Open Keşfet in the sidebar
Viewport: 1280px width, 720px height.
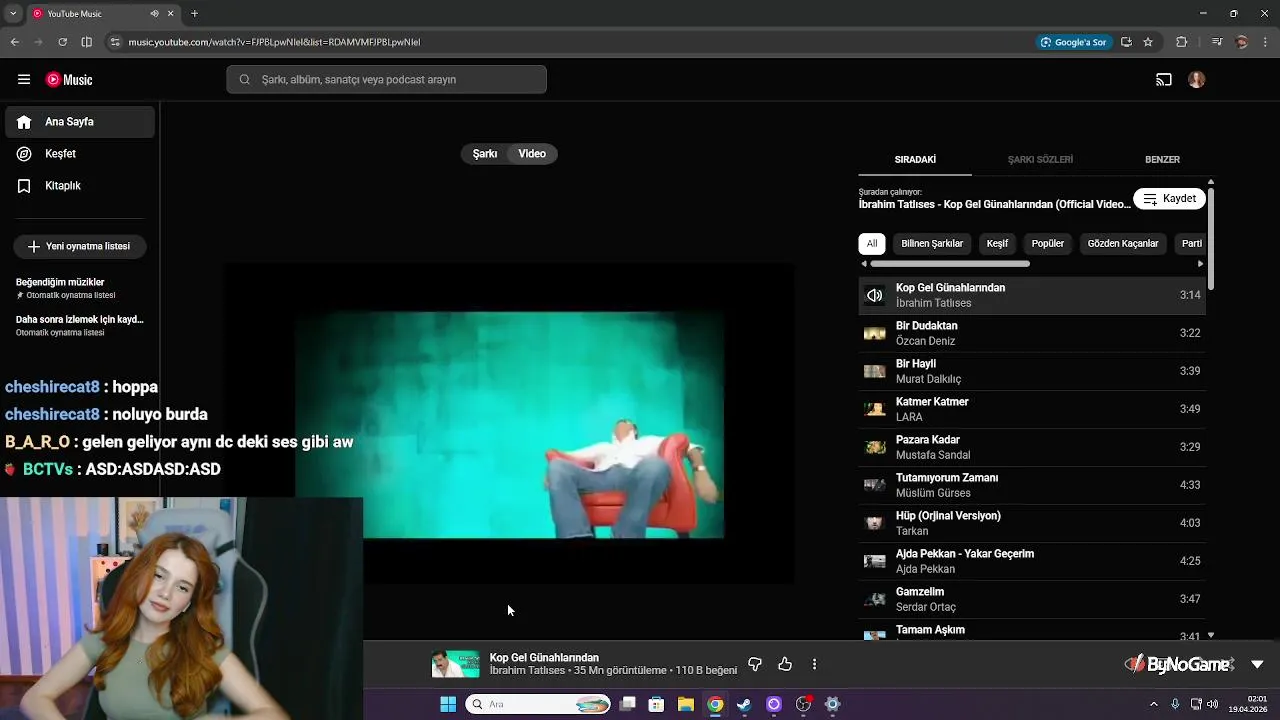(80, 154)
